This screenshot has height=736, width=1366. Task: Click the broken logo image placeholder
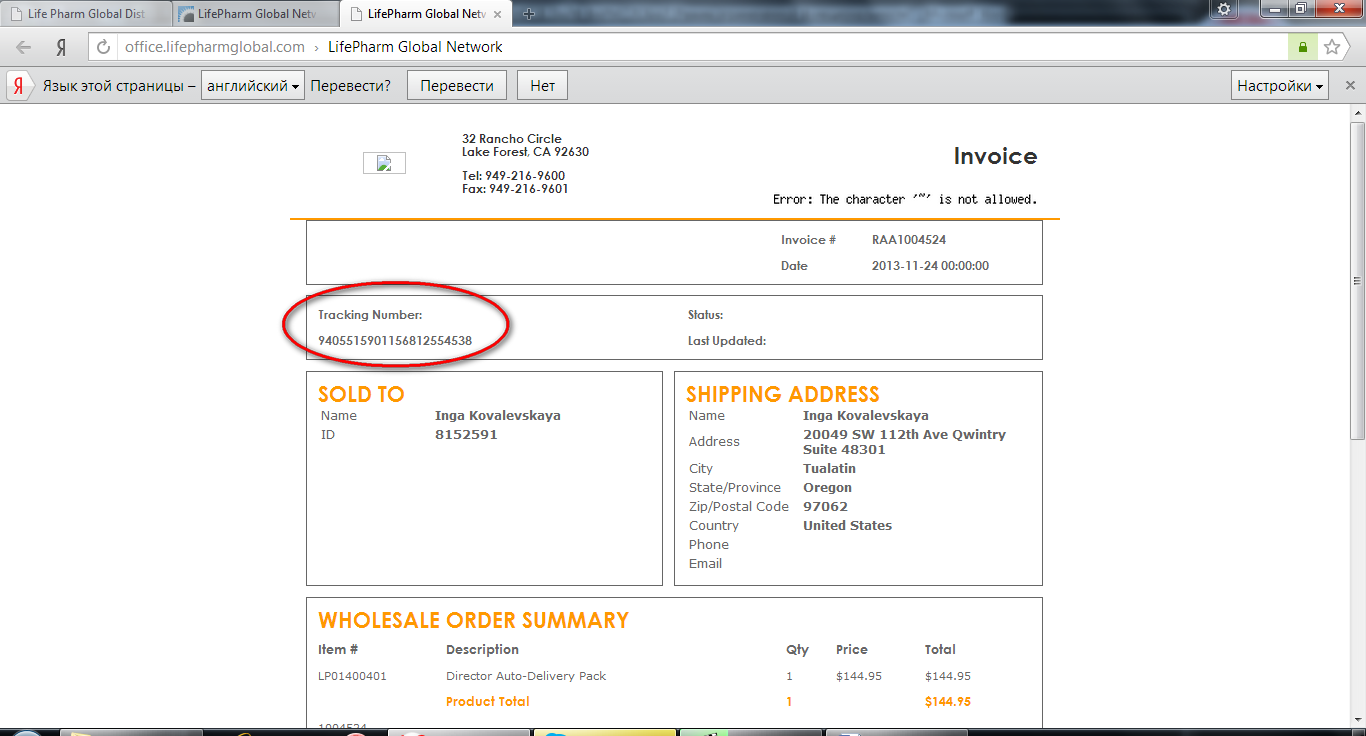pyautogui.click(x=384, y=163)
